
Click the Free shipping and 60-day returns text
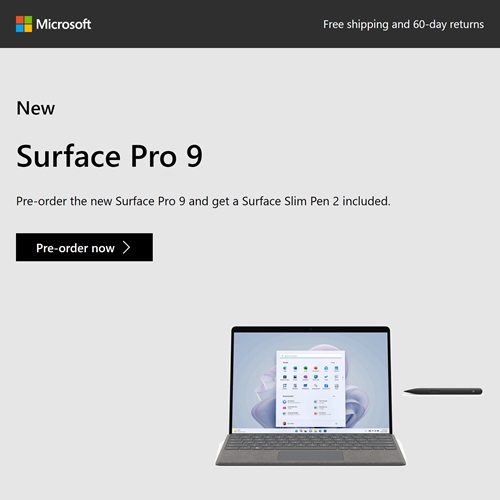pos(403,24)
